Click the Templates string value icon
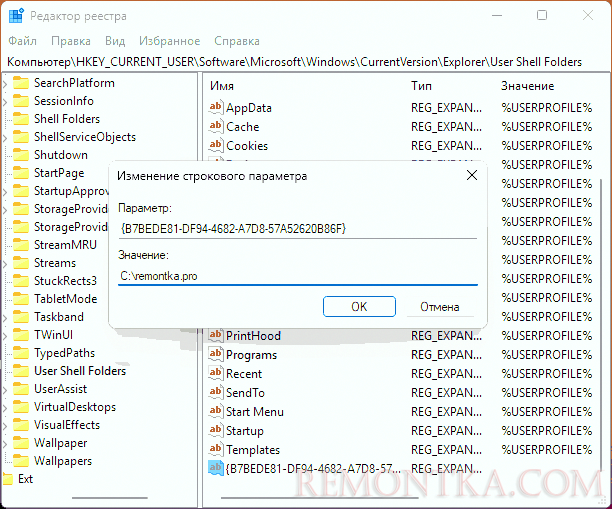Viewport: 612px width, 509px height. tap(215, 449)
